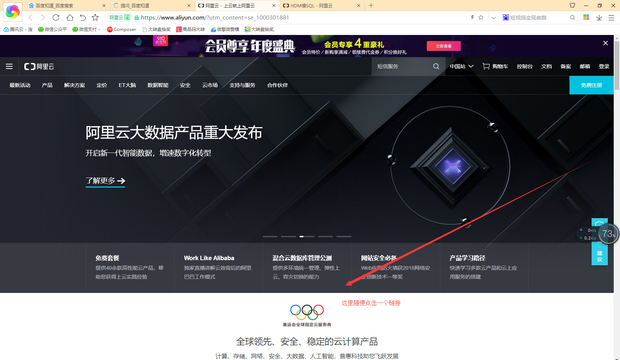Reload the page with refresh icon

point(56,17)
